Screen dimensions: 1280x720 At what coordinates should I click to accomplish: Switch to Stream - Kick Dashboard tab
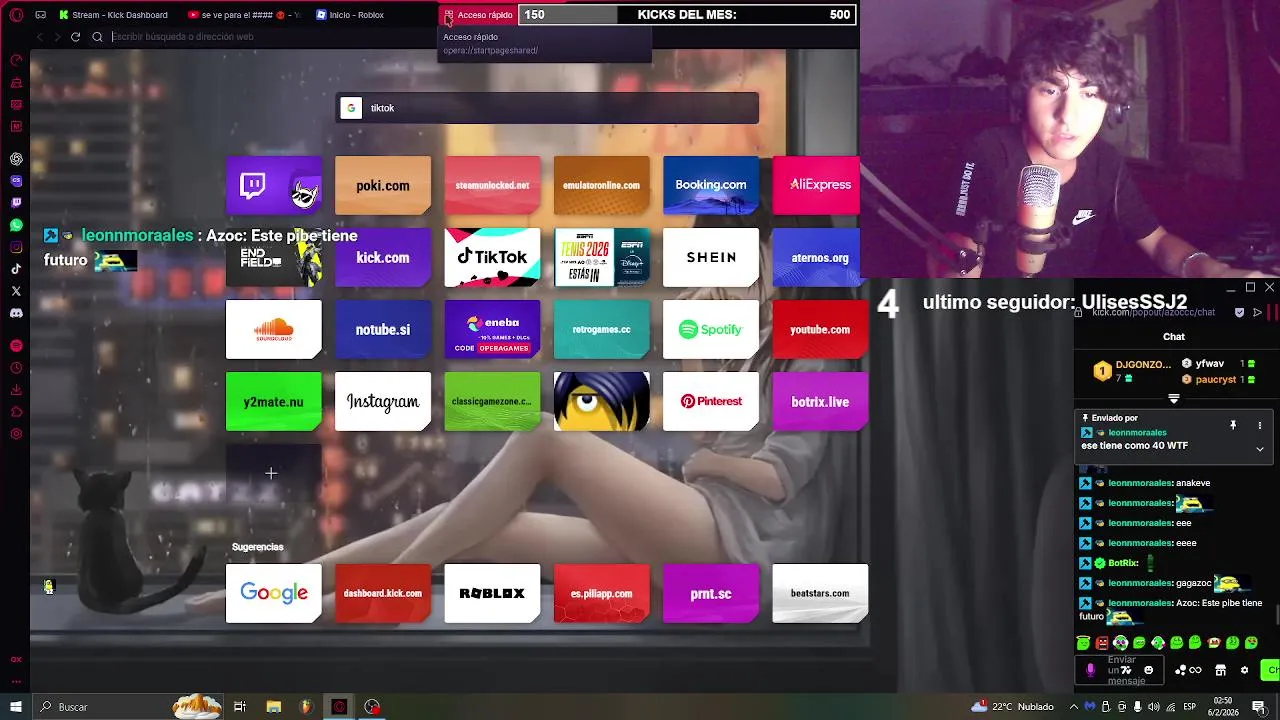click(x=114, y=15)
